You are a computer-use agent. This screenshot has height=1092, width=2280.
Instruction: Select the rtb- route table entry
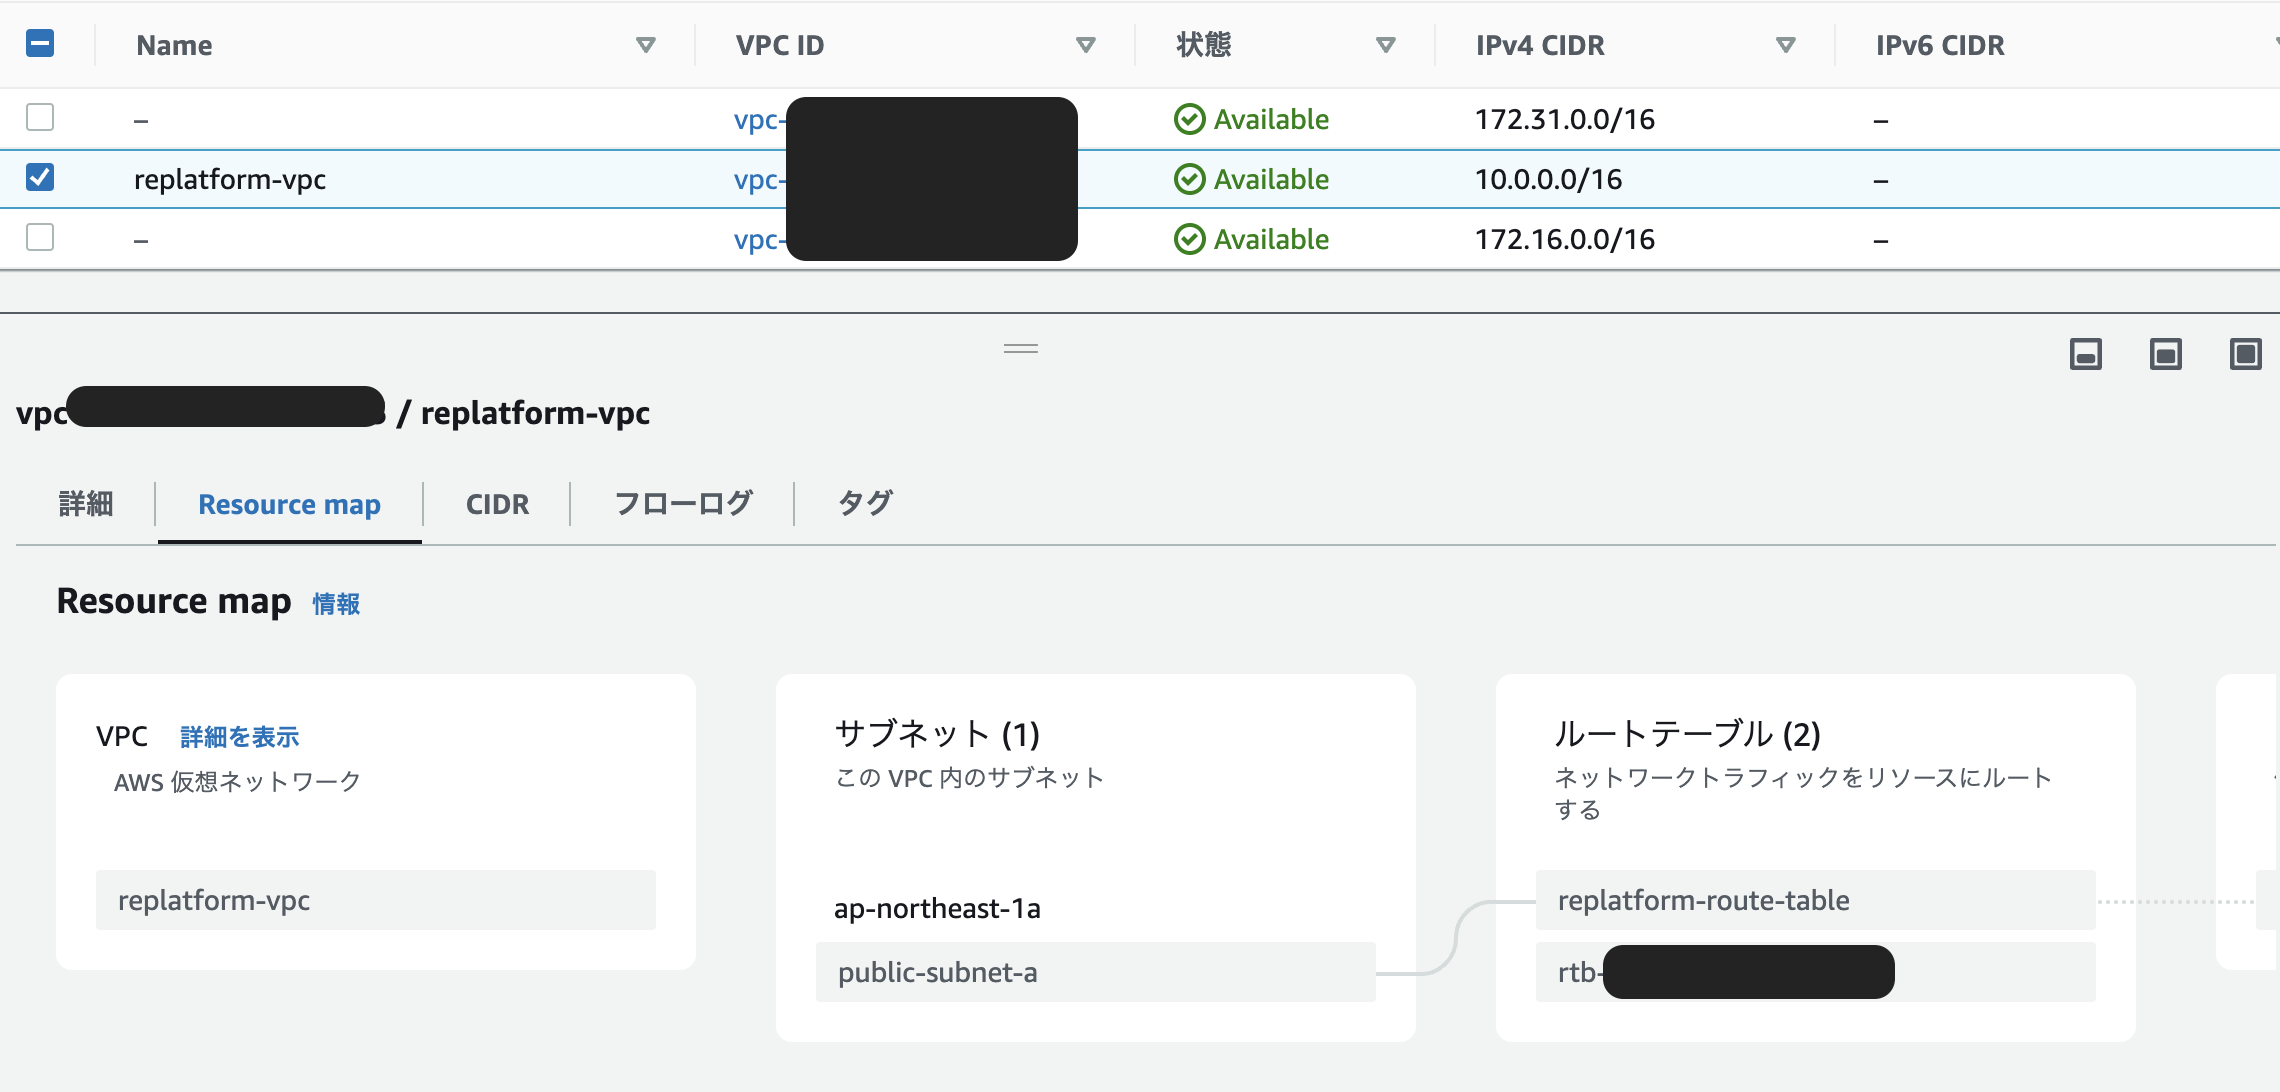tap(1816, 972)
